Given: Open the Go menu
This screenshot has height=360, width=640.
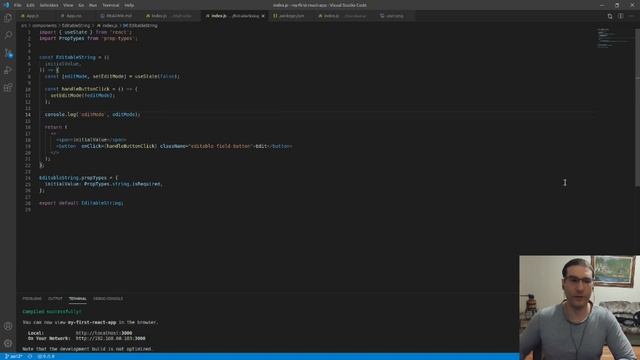Looking at the screenshot, I should (81, 5).
